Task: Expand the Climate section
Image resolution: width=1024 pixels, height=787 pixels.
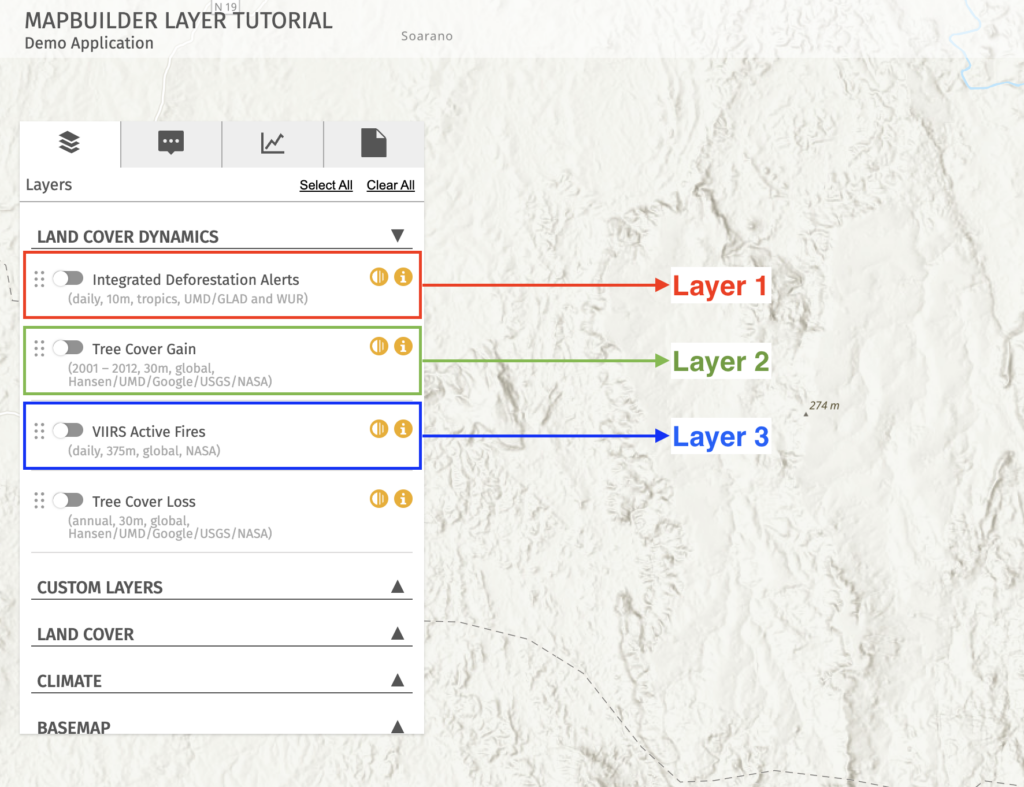Action: [398, 679]
